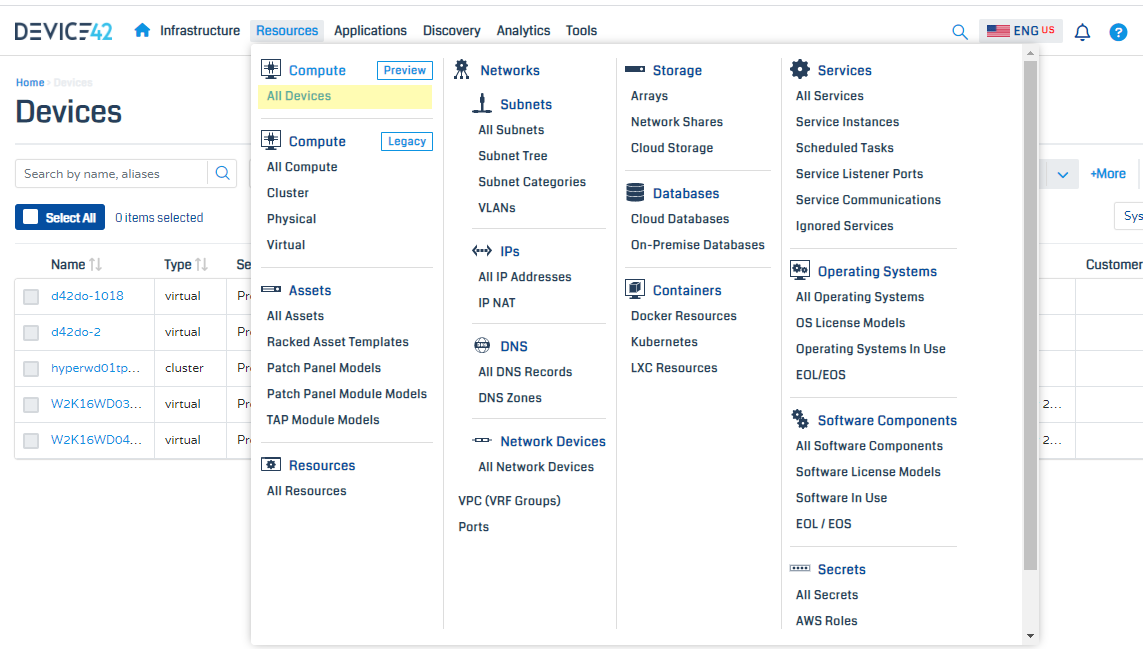Click the menu scrollbar thumb

point(1030,315)
